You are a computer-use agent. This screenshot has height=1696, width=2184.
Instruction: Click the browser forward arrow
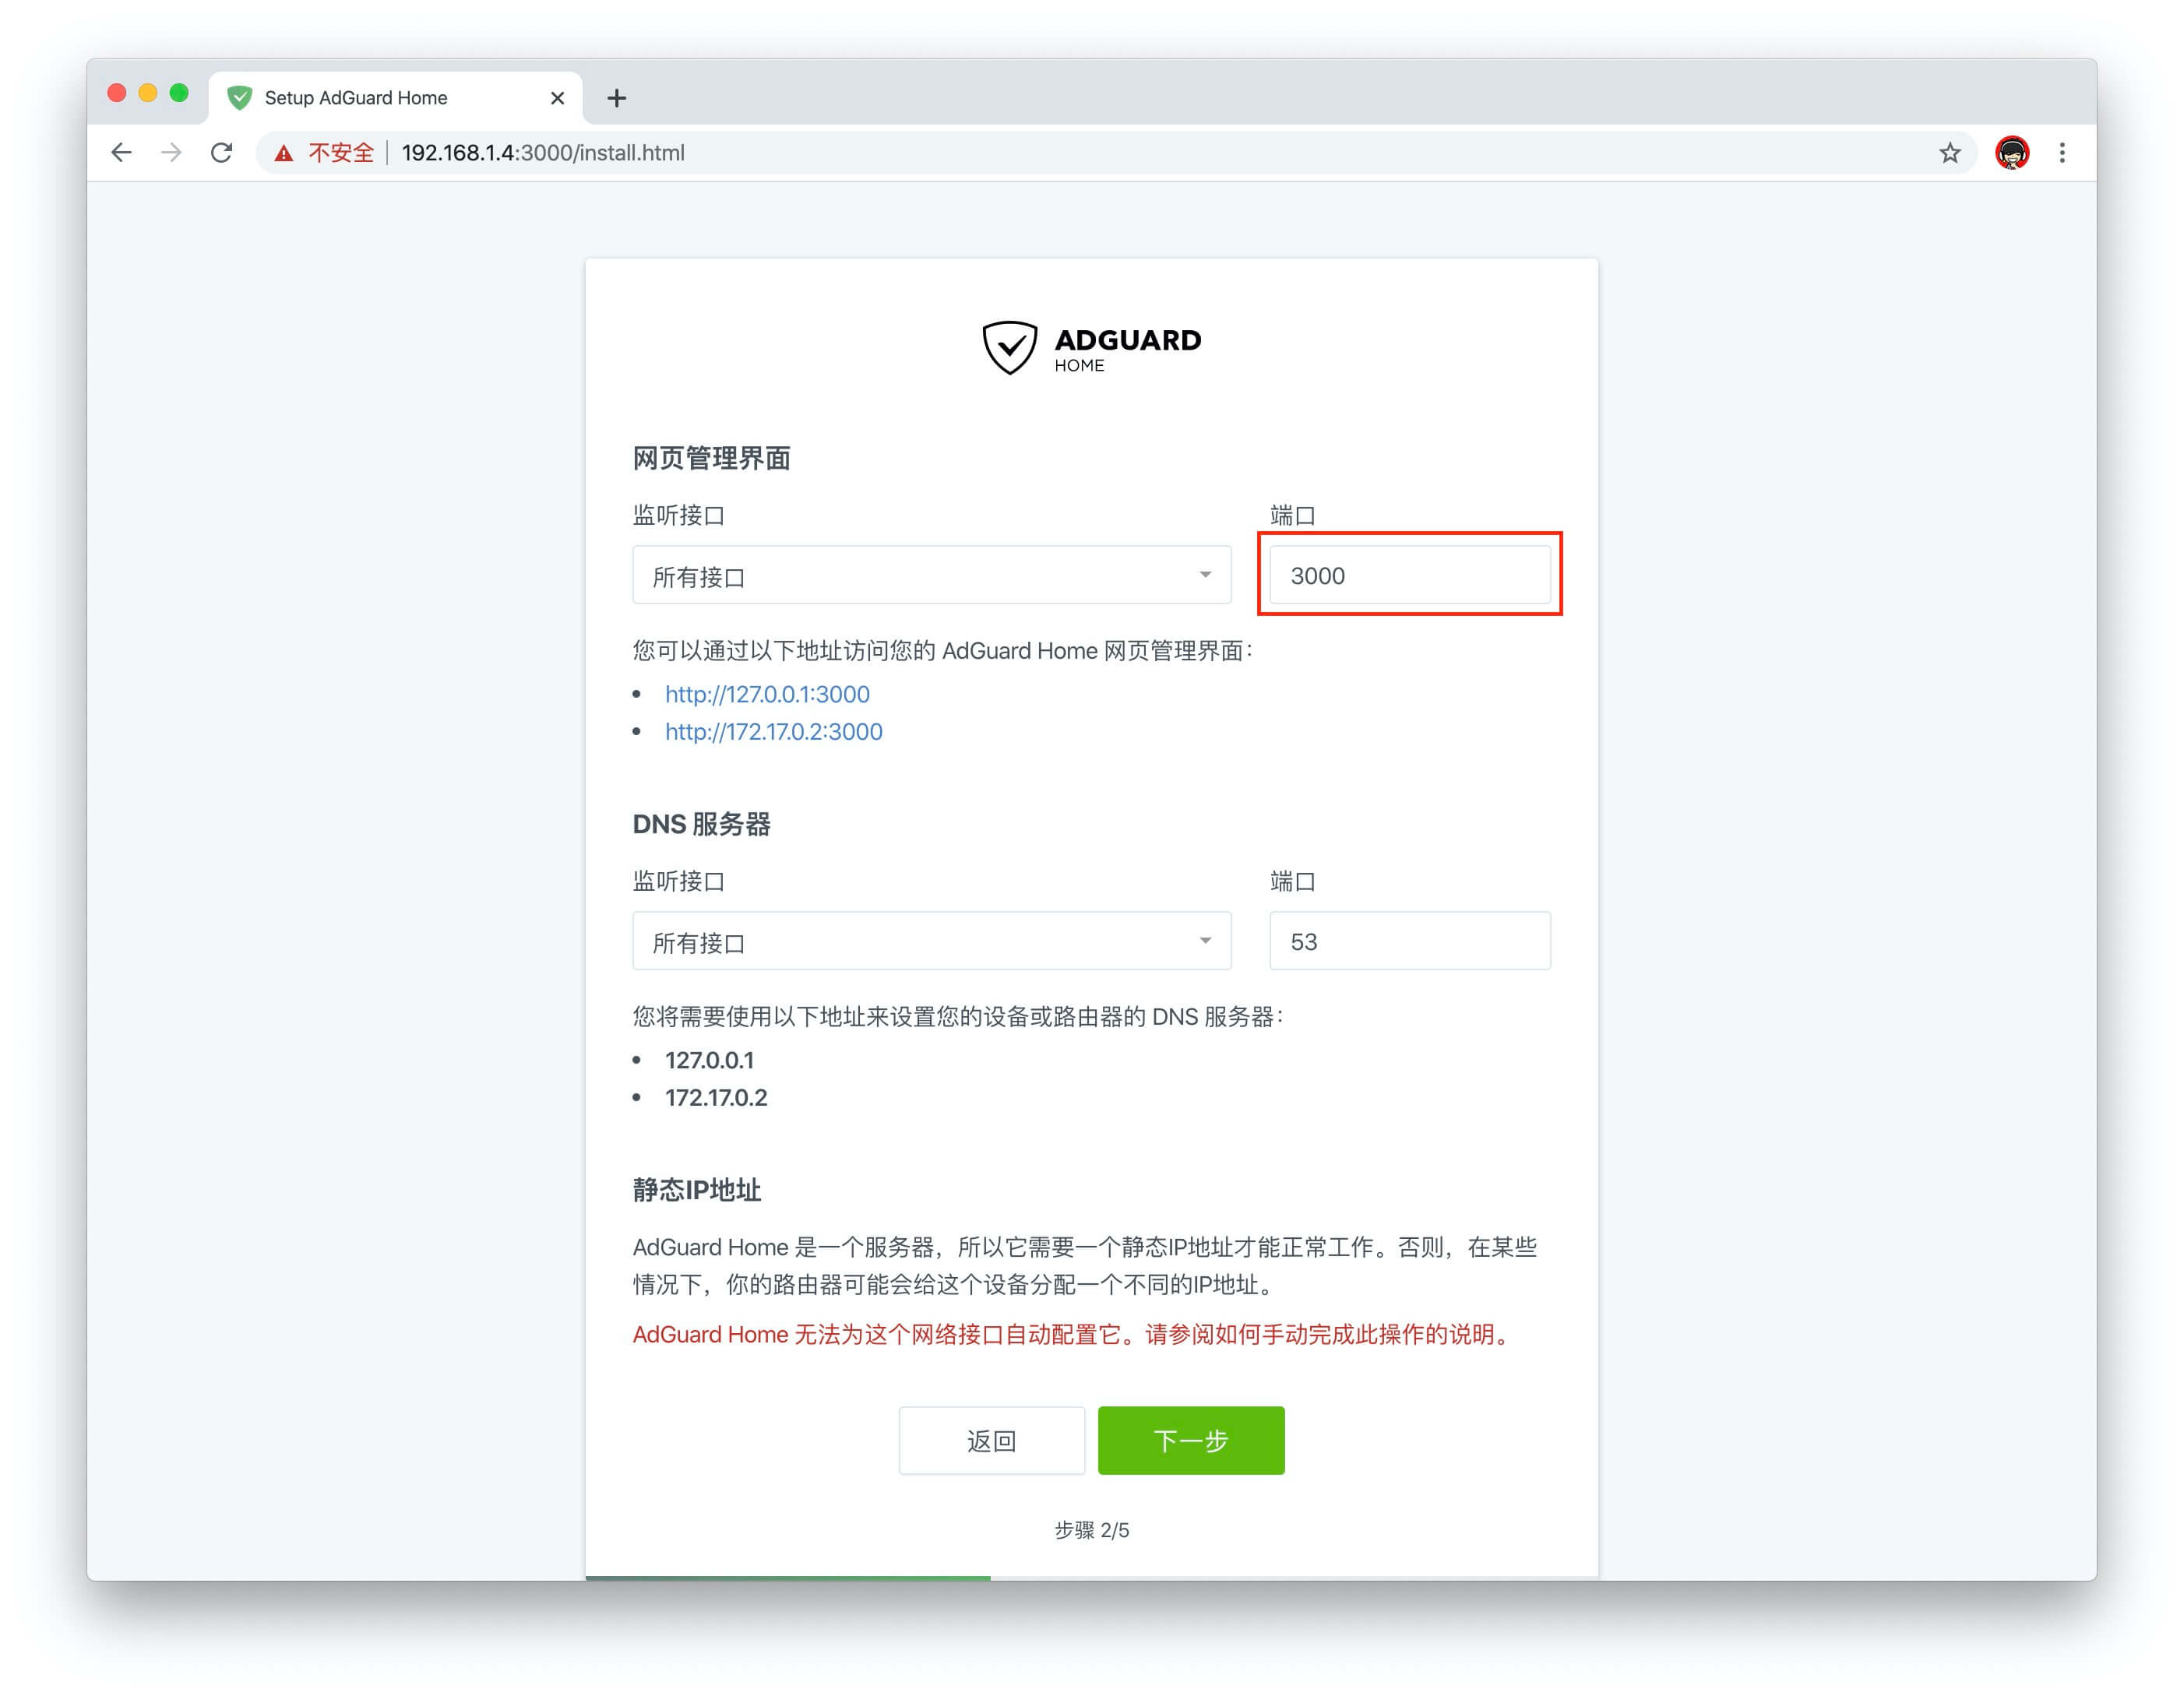point(171,153)
